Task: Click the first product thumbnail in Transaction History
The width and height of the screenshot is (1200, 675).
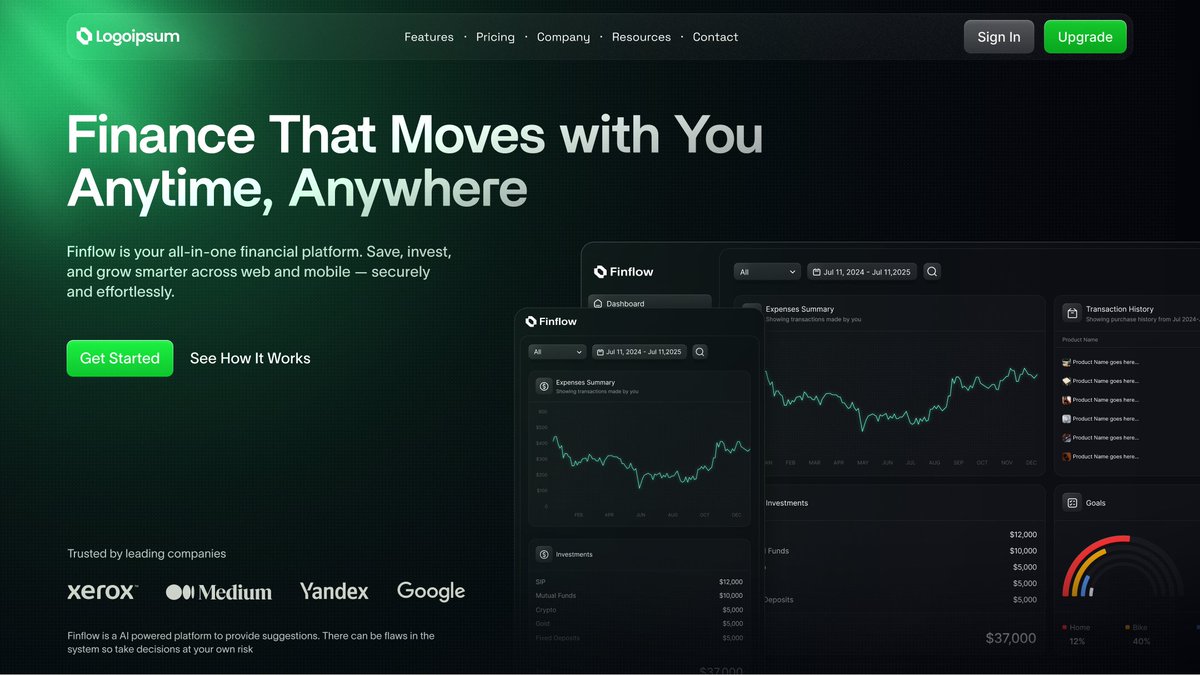Action: pyautogui.click(x=1067, y=362)
